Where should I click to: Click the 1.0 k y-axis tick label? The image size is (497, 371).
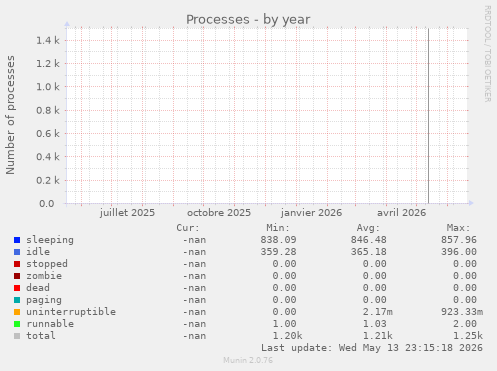[48, 87]
